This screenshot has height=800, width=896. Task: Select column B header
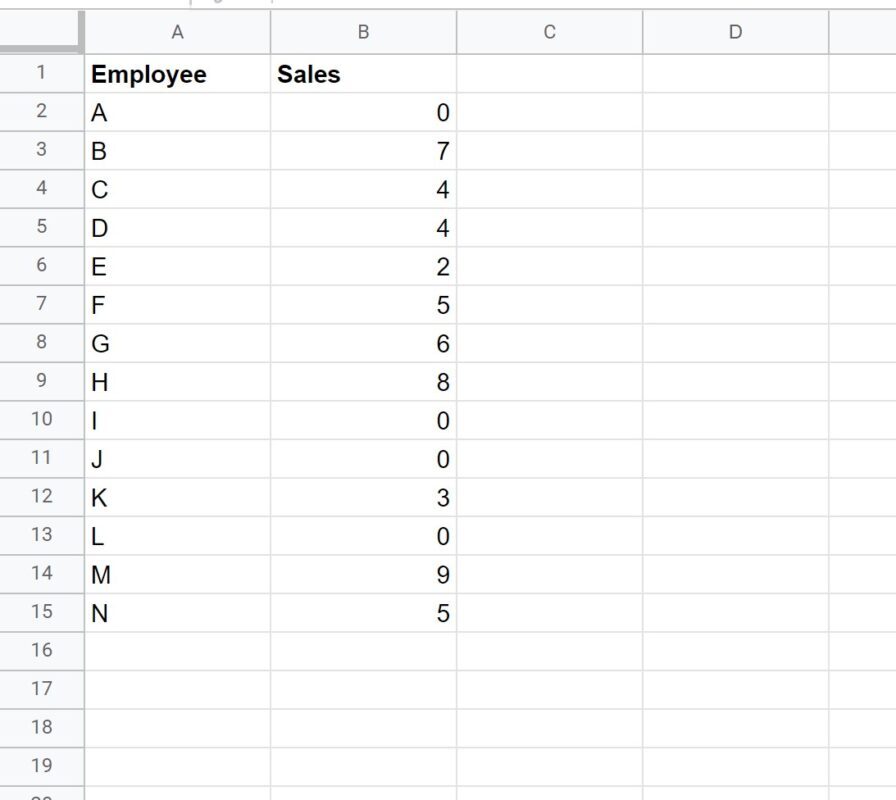(363, 32)
